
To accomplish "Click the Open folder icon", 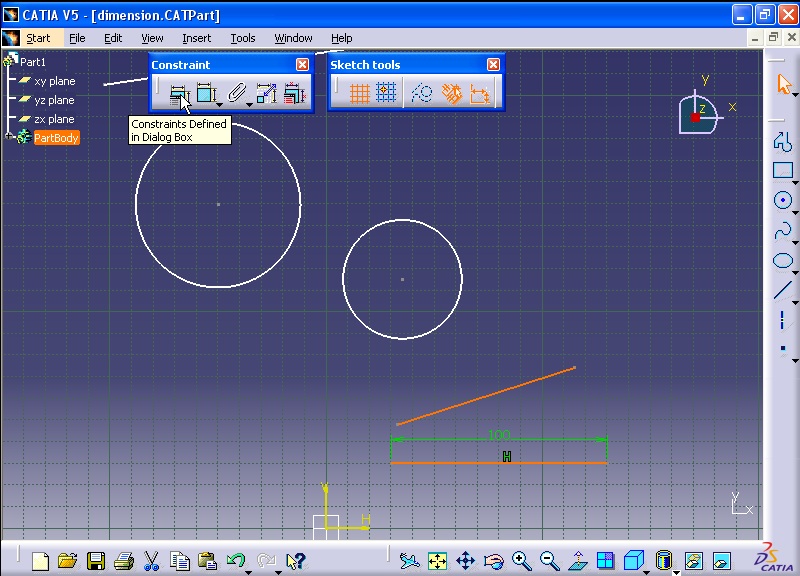I will pyautogui.click(x=67, y=561).
